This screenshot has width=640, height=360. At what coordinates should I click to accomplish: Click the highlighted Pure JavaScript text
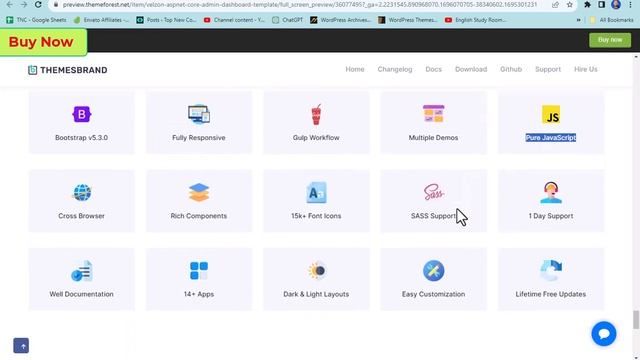551,138
